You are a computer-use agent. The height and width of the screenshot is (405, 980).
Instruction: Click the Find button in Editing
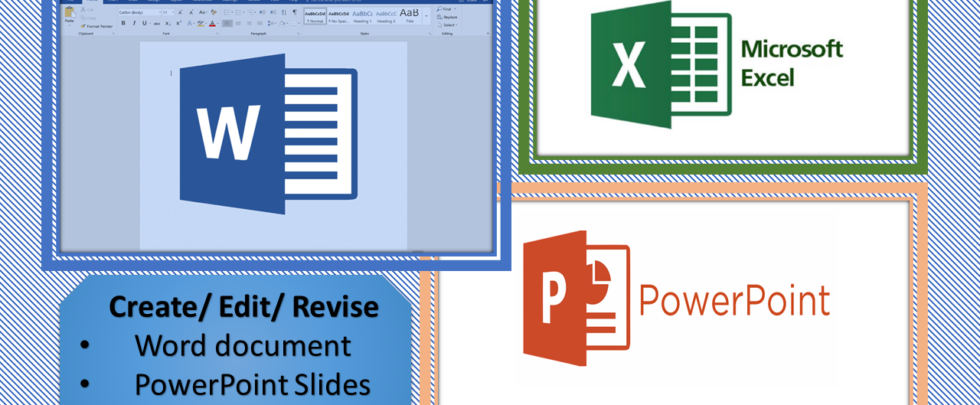446,9
